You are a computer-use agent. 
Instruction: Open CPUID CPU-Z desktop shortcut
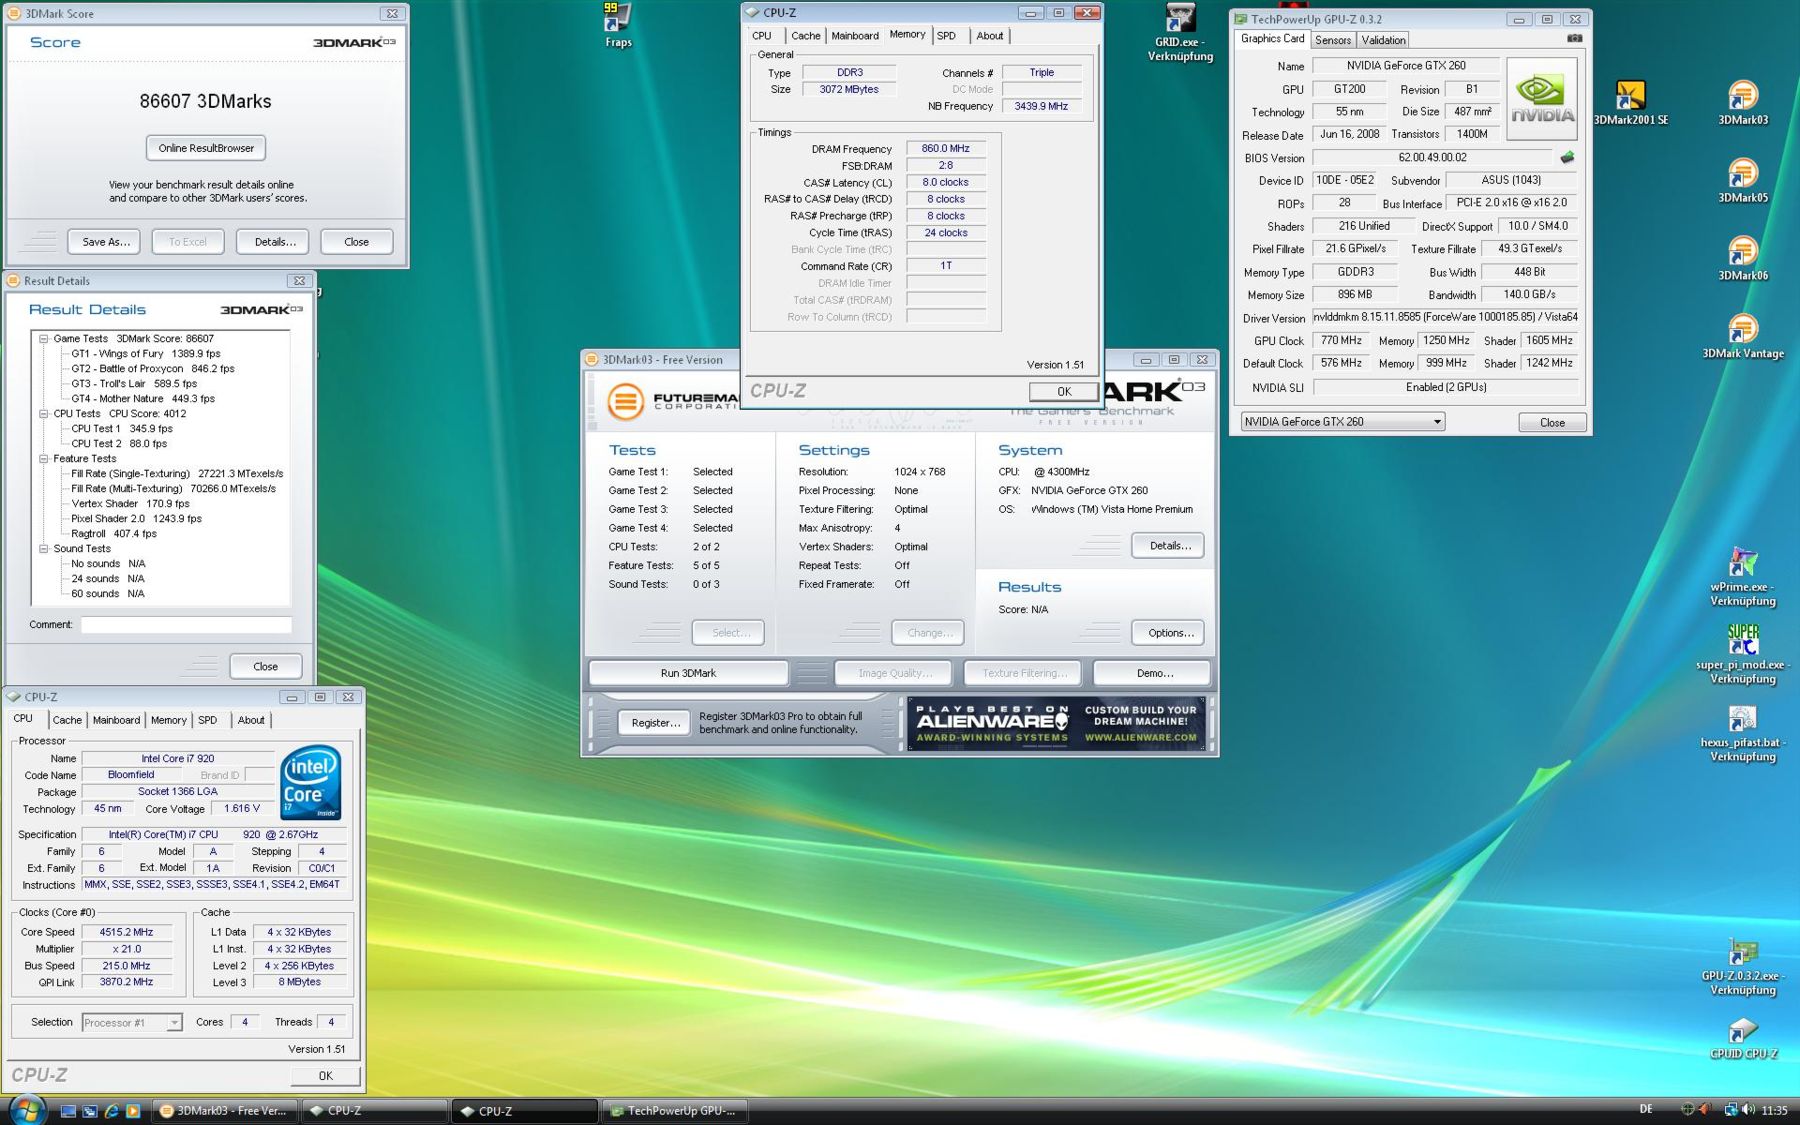(1743, 1039)
